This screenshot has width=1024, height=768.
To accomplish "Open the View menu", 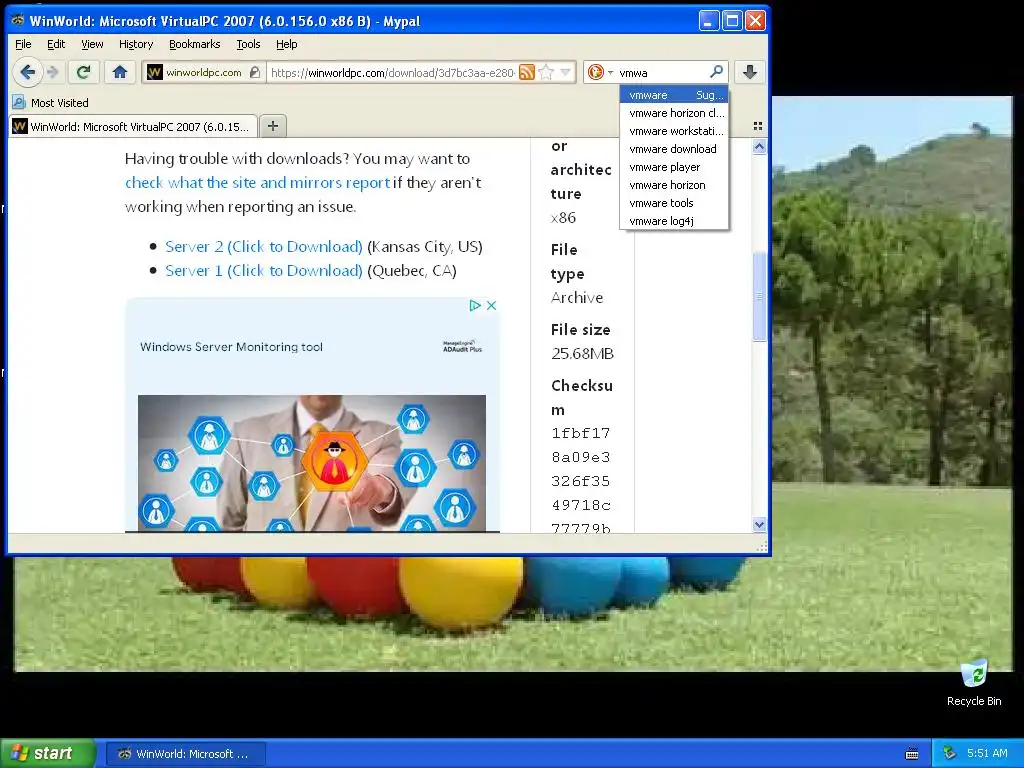I will tap(92, 44).
